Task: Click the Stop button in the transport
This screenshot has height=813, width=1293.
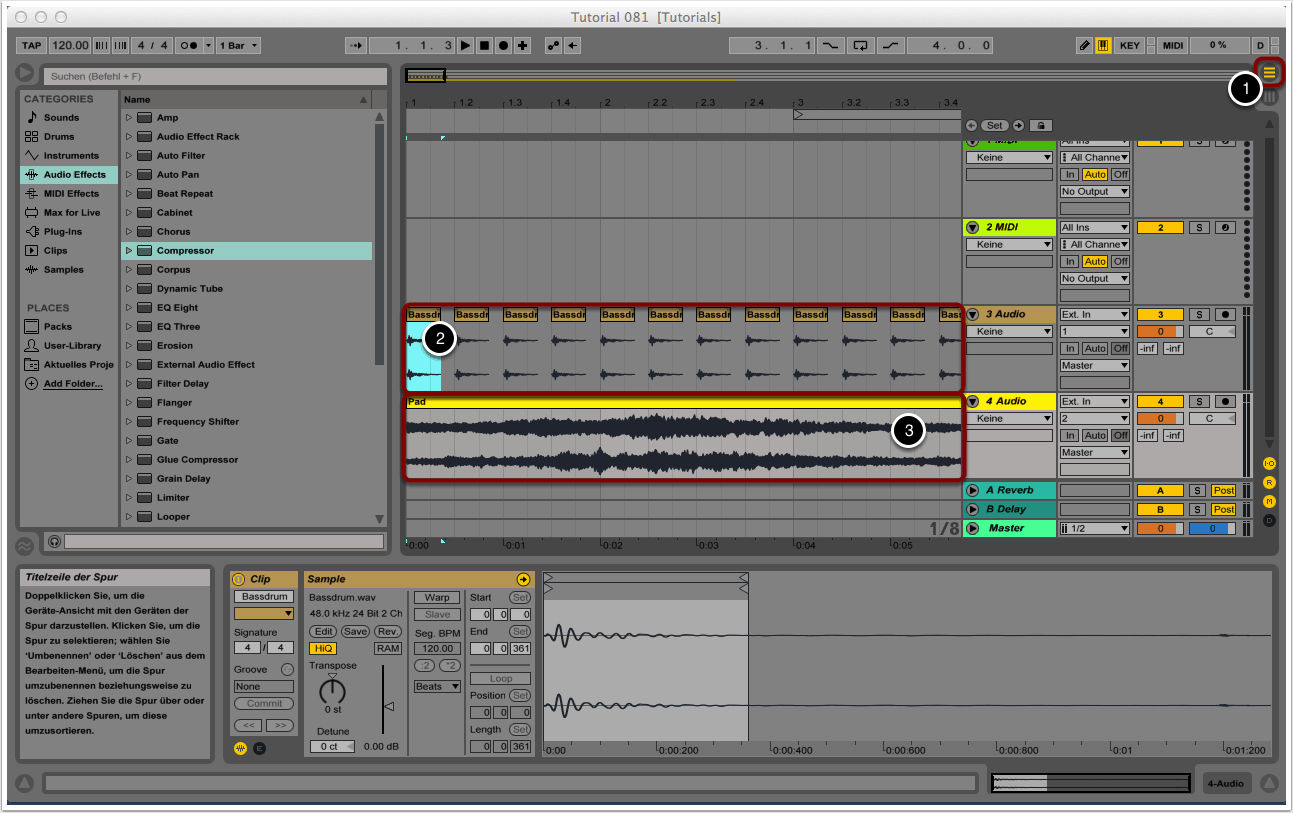Action: point(484,46)
